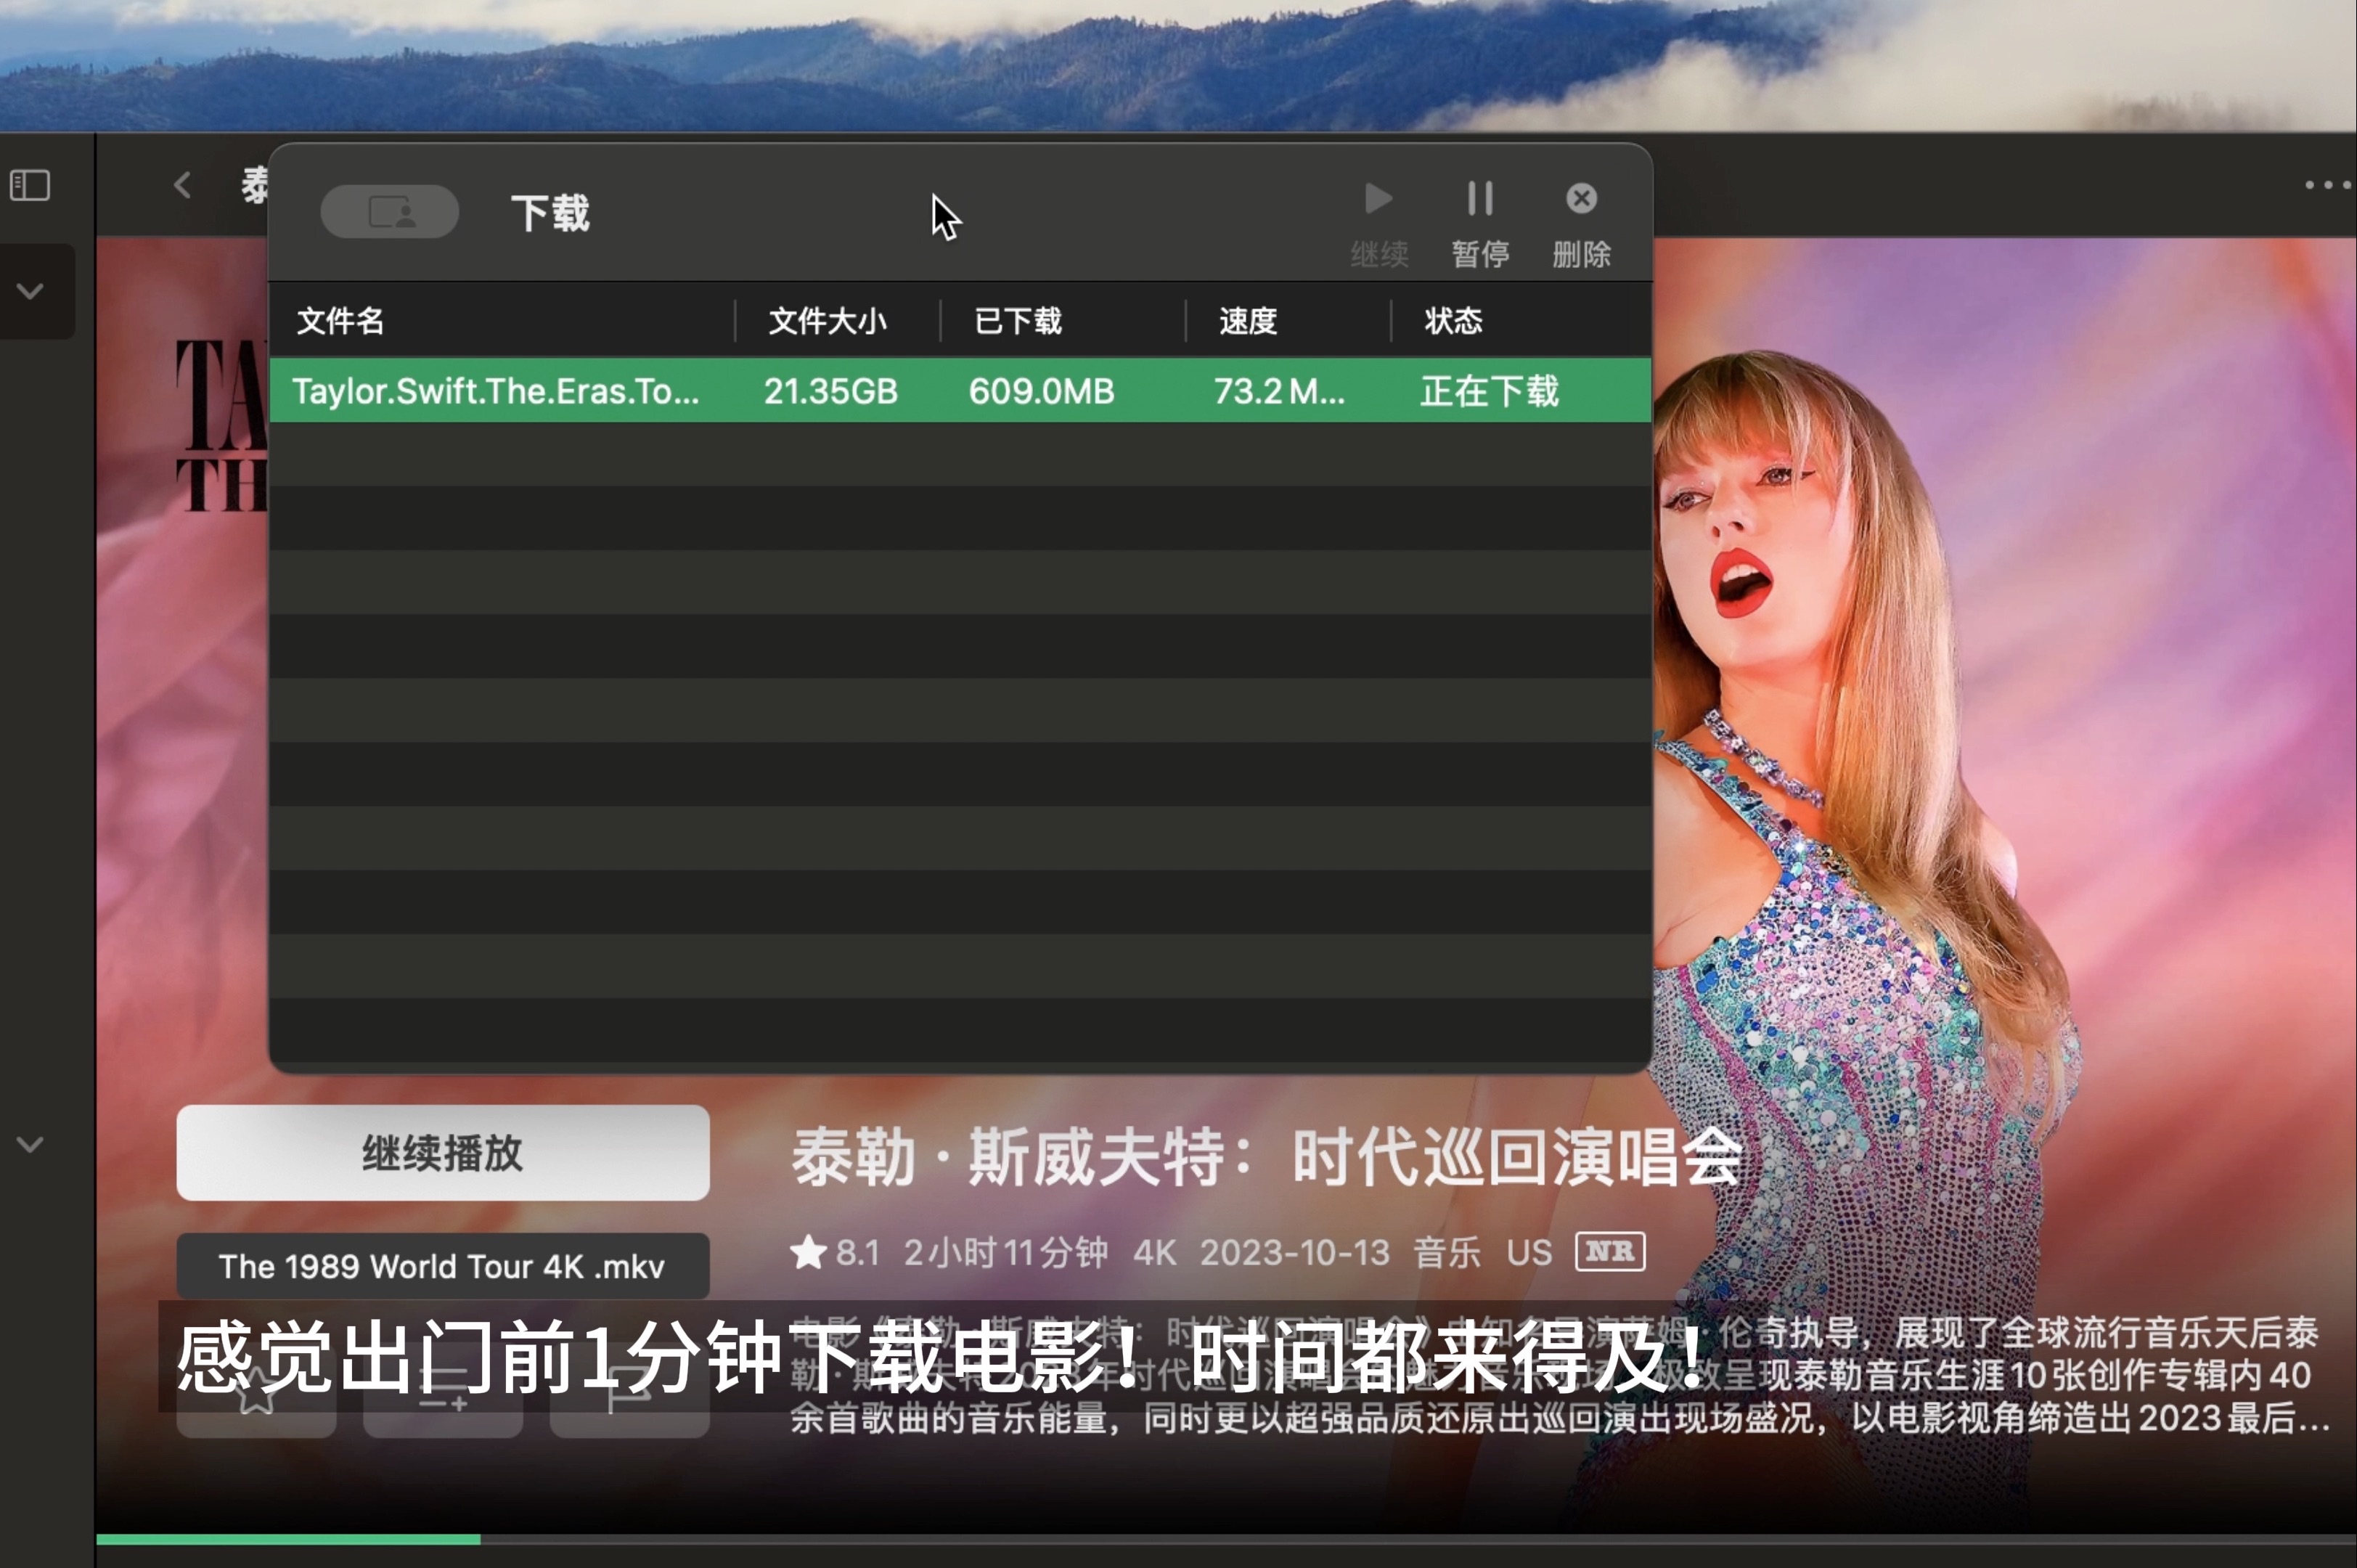
Task: Click the 609.0MB downloaded cell
Action: [x=1041, y=391]
